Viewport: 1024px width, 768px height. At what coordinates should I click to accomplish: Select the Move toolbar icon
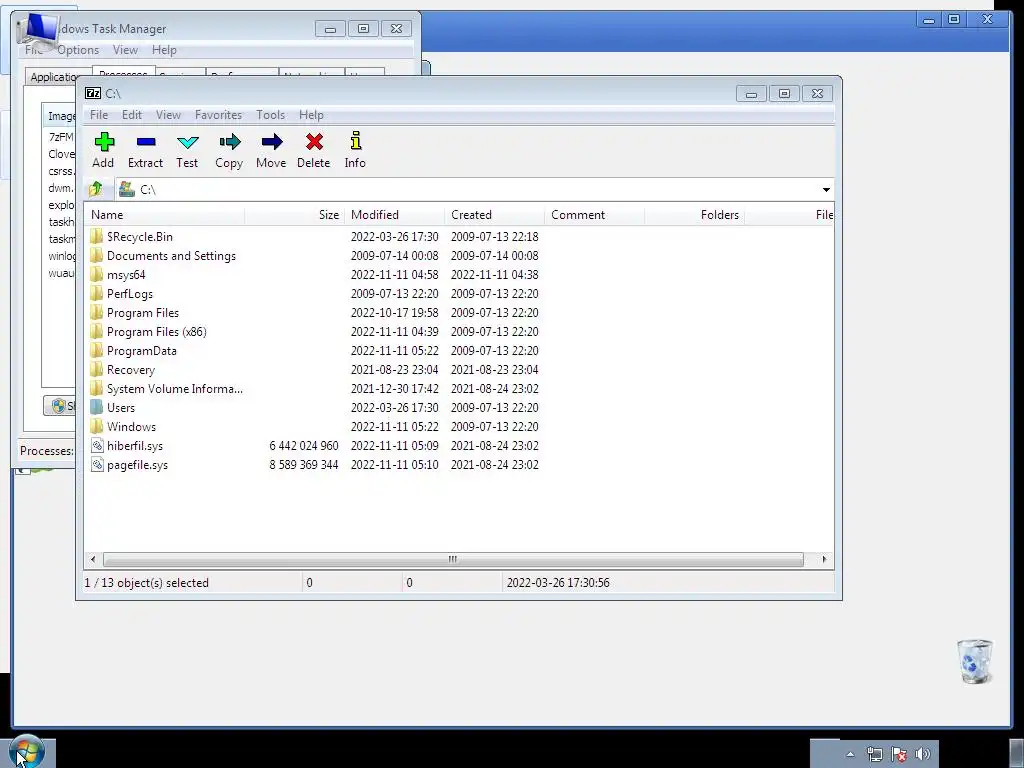pos(272,142)
